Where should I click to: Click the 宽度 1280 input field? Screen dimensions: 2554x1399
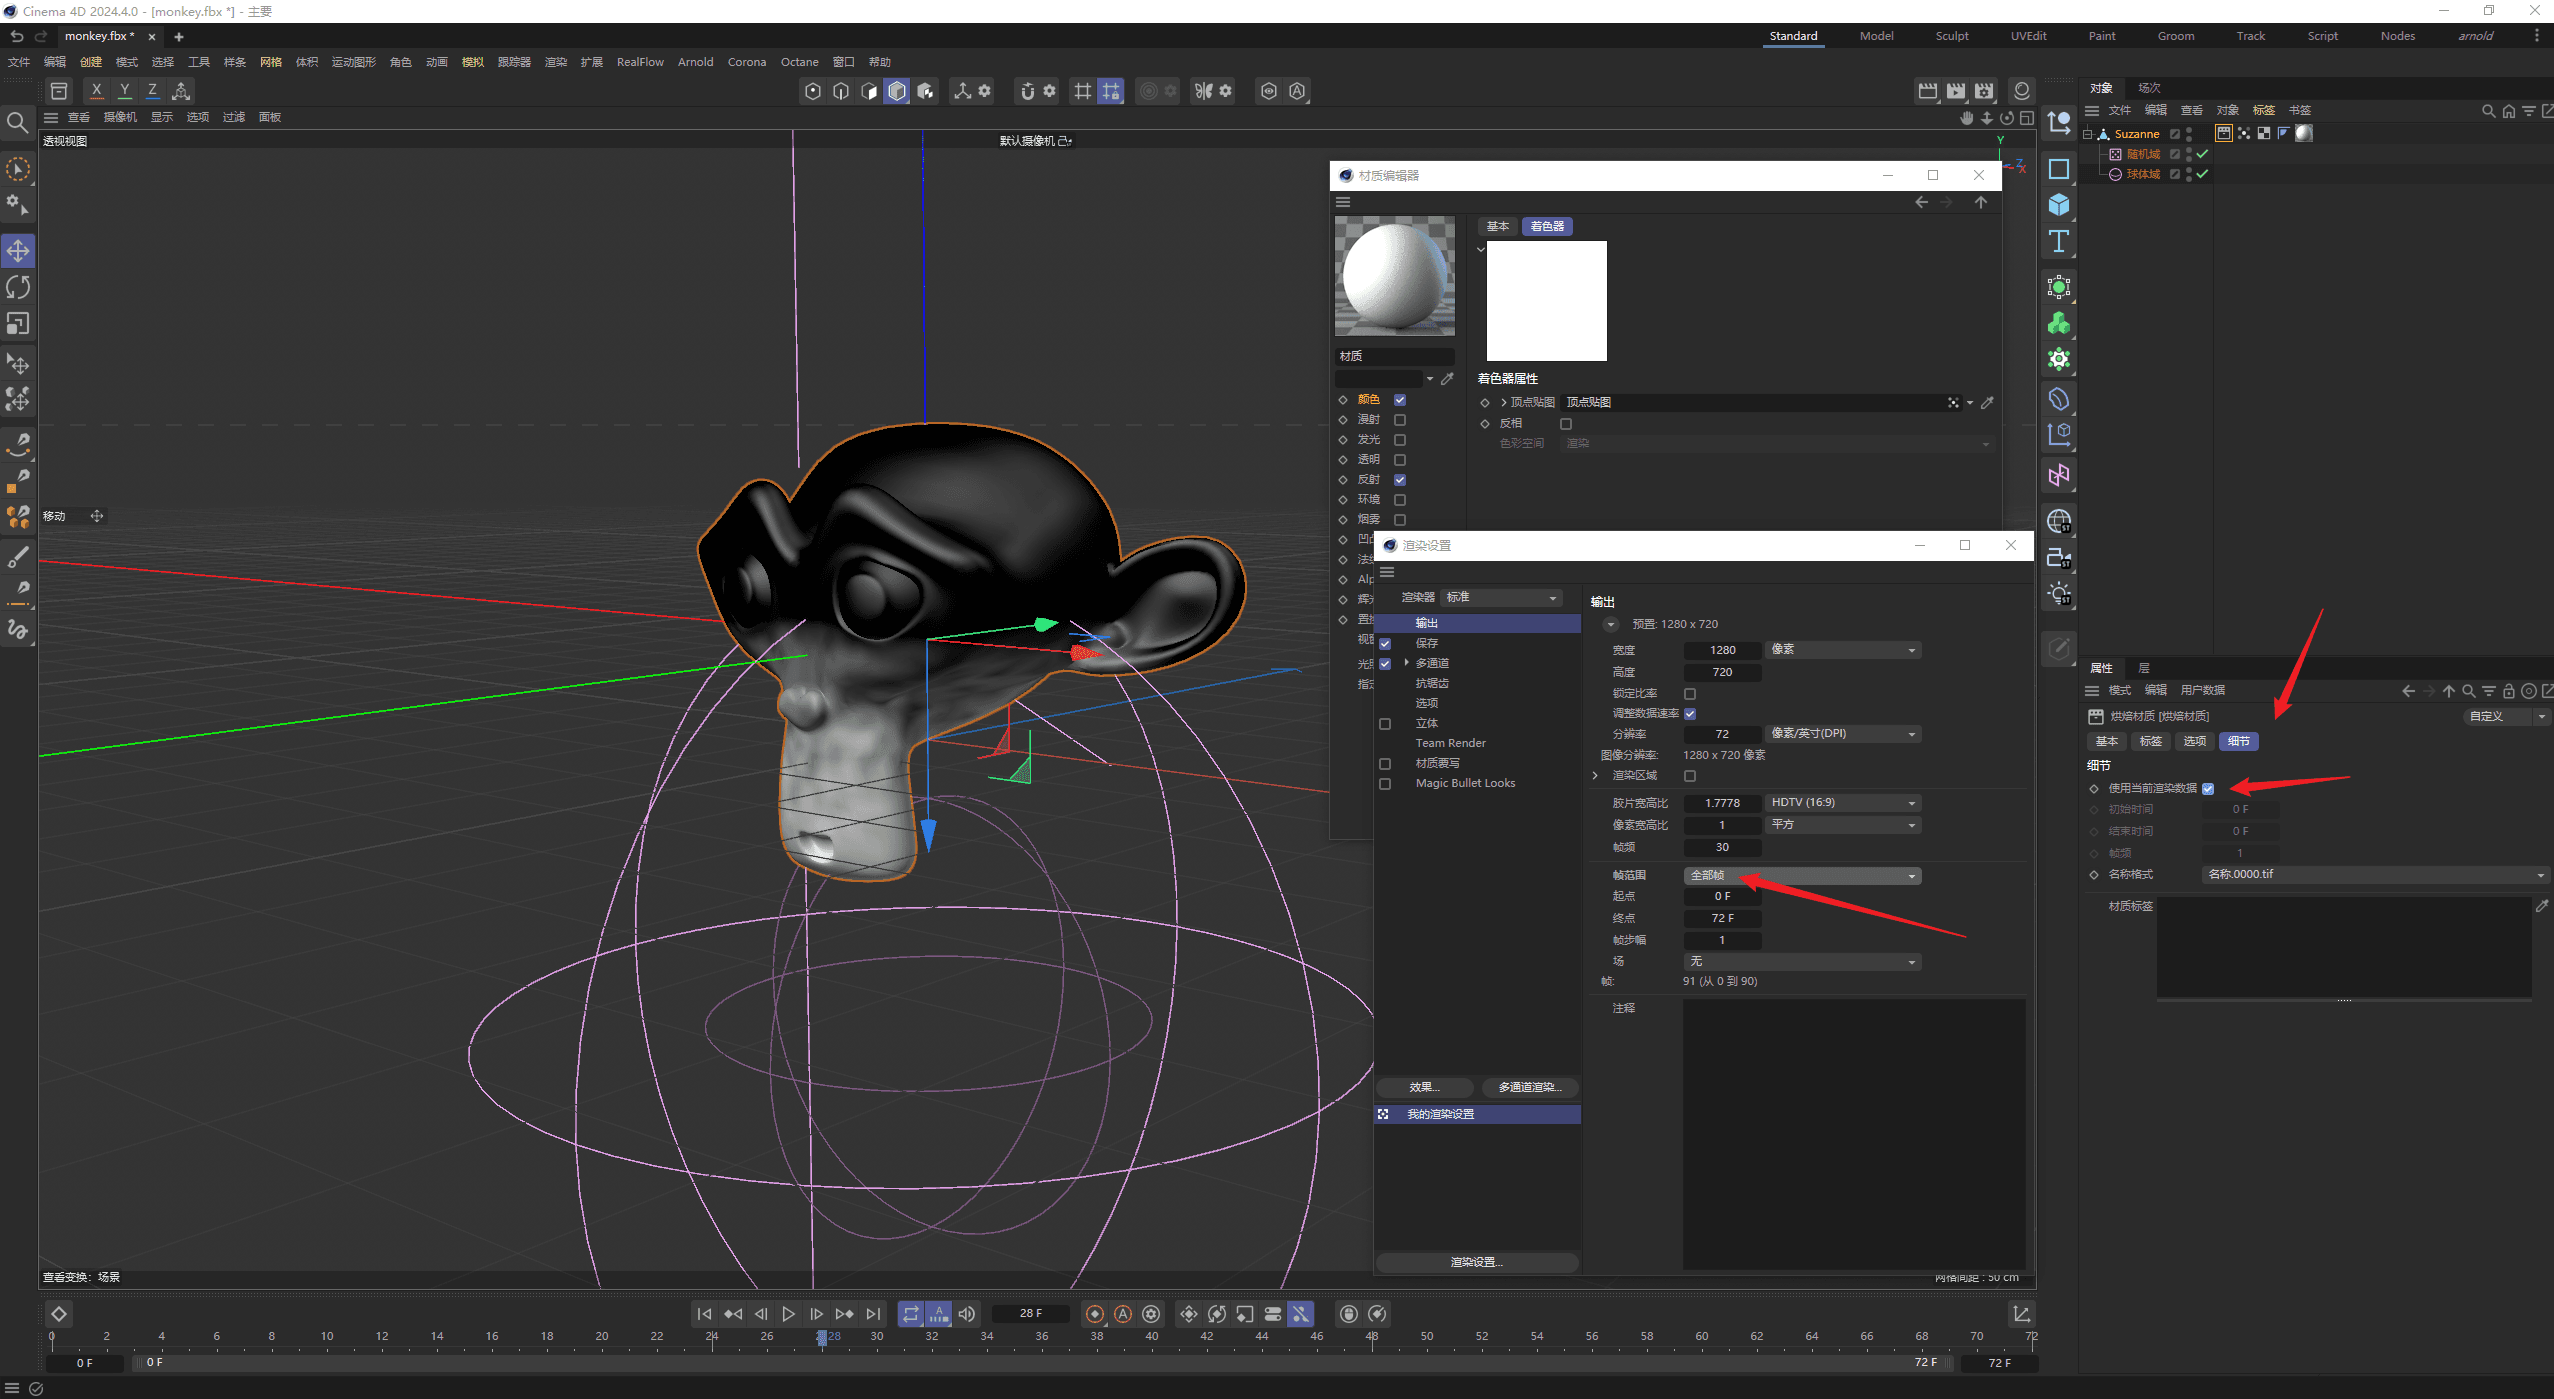tap(1722, 651)
